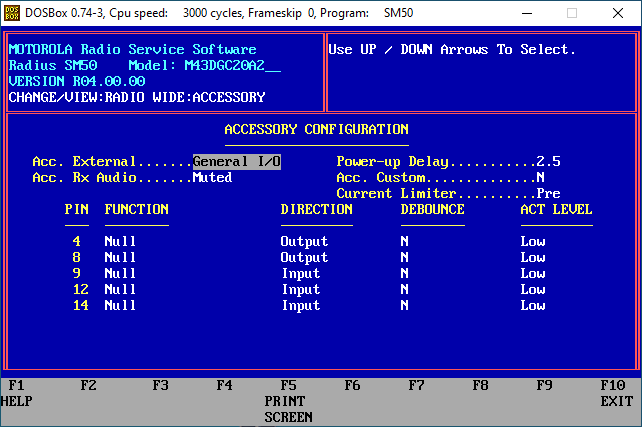Select pin 4 active level Low
The height and width of the screenshot is (427, 642).
(533, 241)
